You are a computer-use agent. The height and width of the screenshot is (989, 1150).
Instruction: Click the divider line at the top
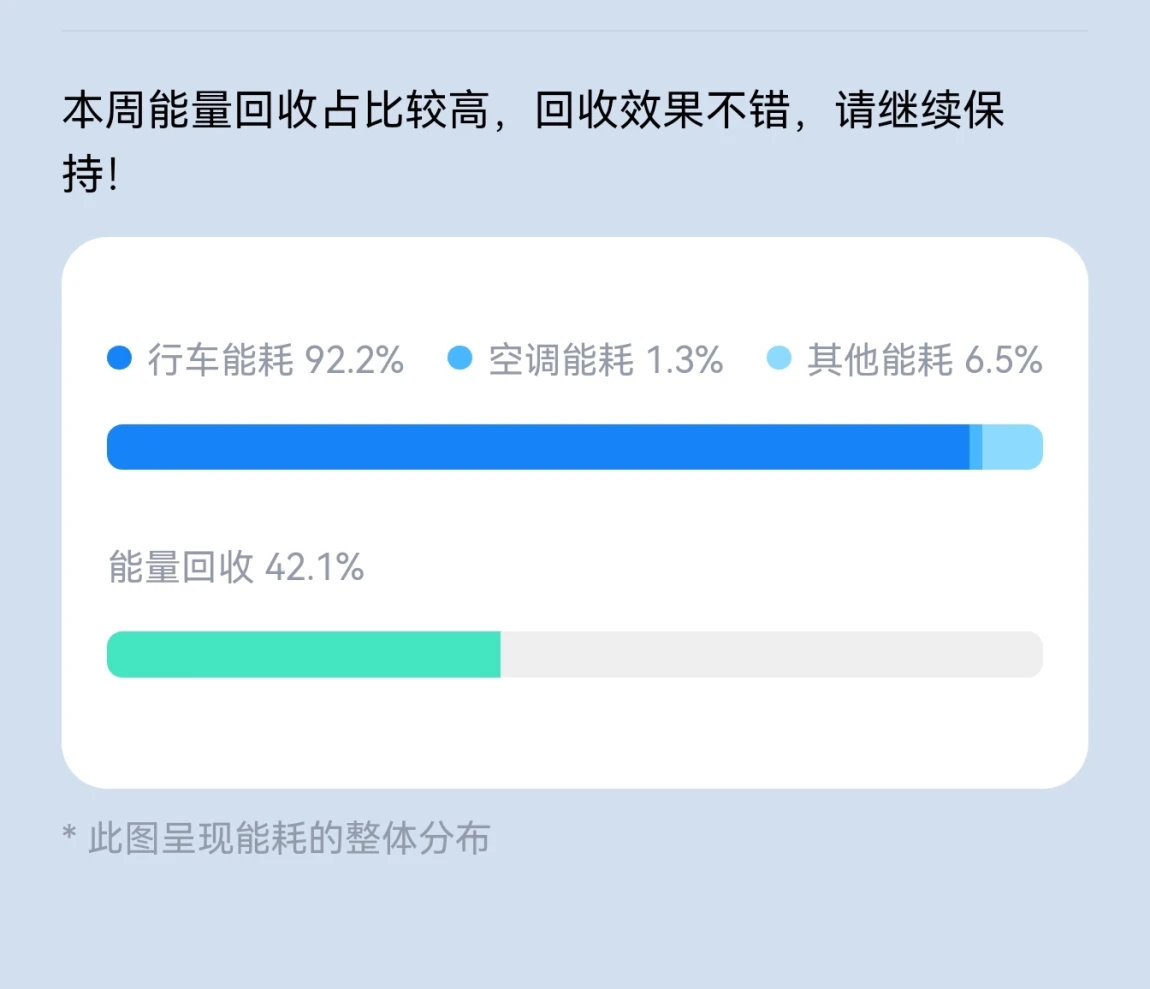point(575,30)
